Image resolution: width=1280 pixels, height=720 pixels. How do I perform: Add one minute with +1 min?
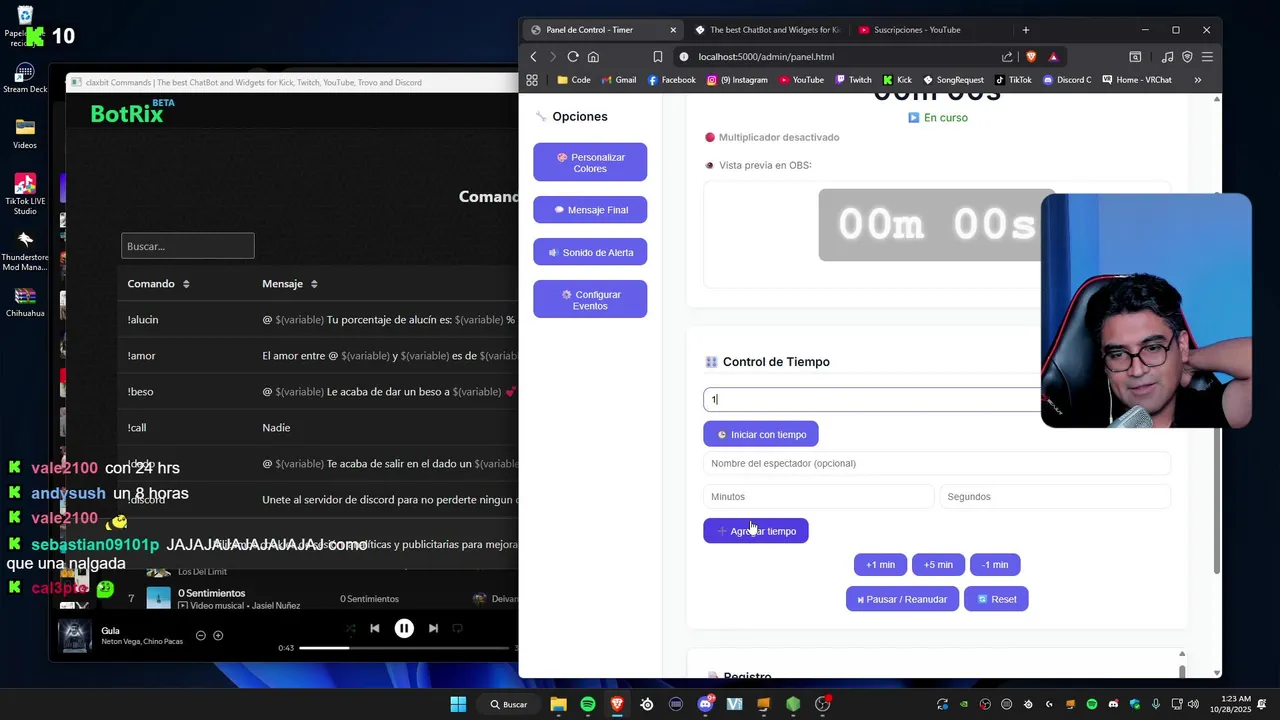click(x=880, y=565)
